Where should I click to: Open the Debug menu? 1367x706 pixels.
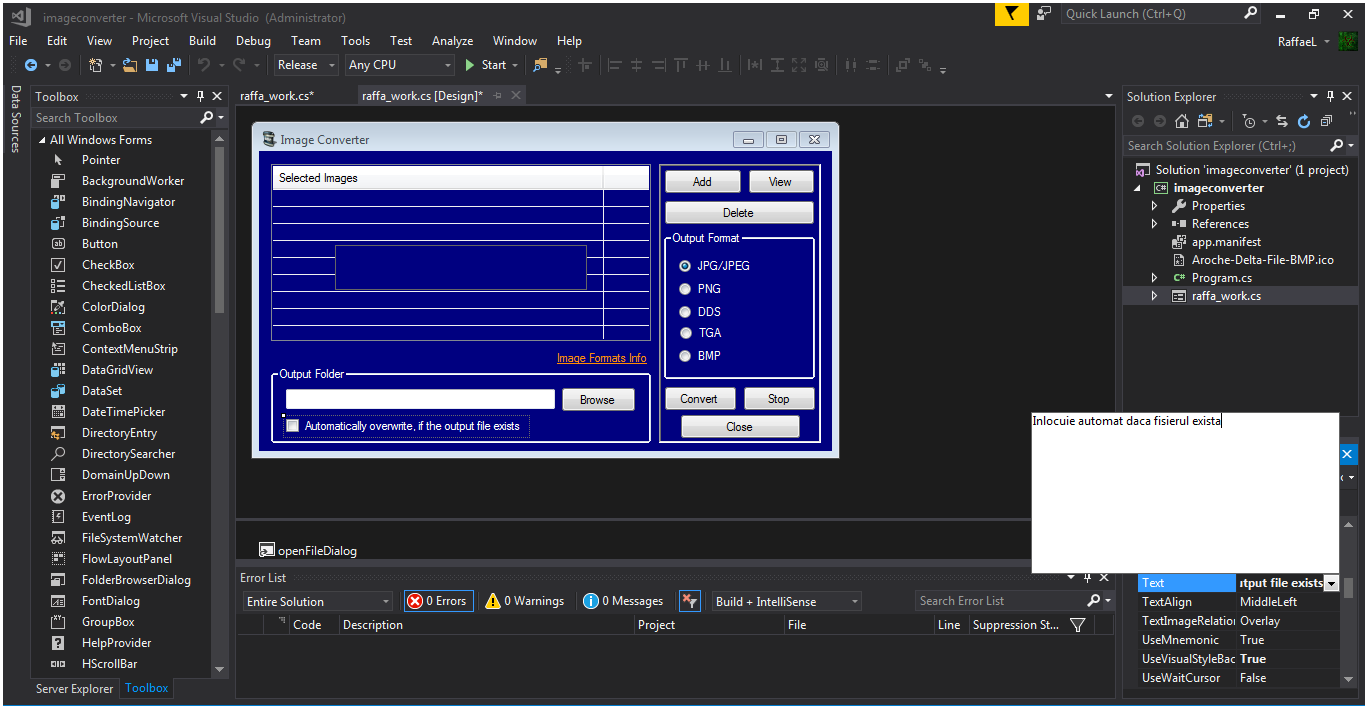click(x=253, y=41)
